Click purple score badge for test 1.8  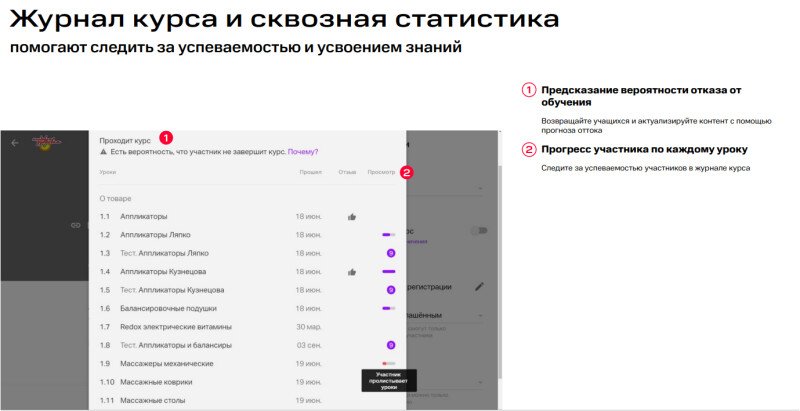(391, 345)
